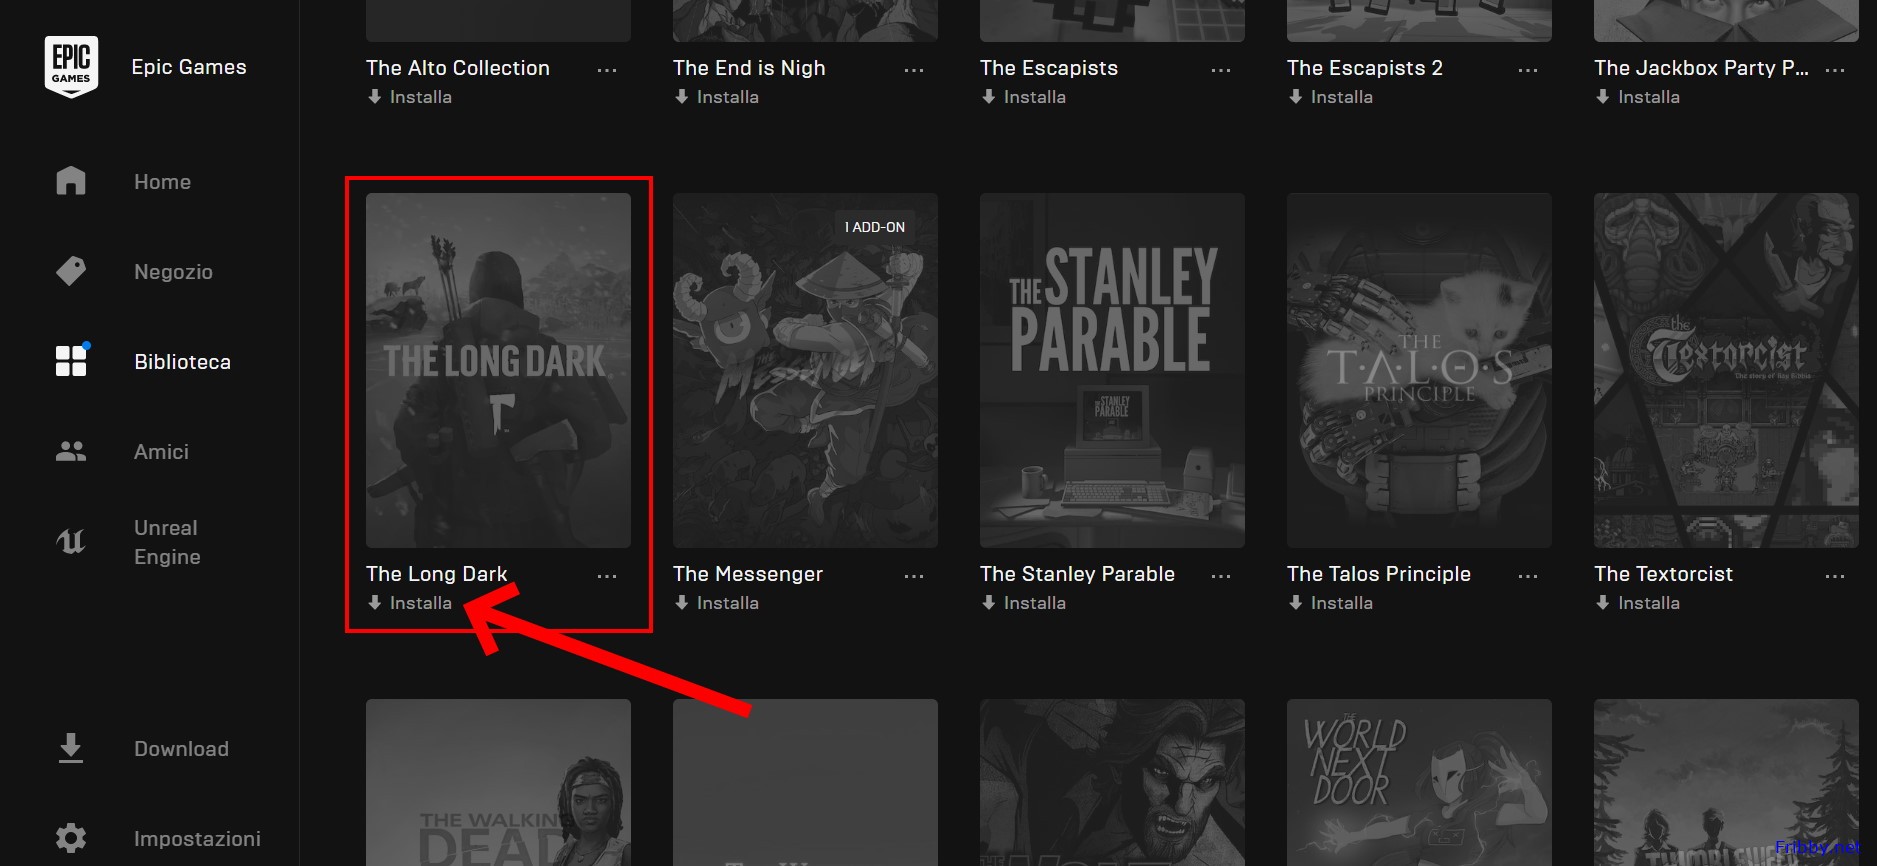Click the Epic Games logo
1877x866 pixels.
(x=71, y=67)
